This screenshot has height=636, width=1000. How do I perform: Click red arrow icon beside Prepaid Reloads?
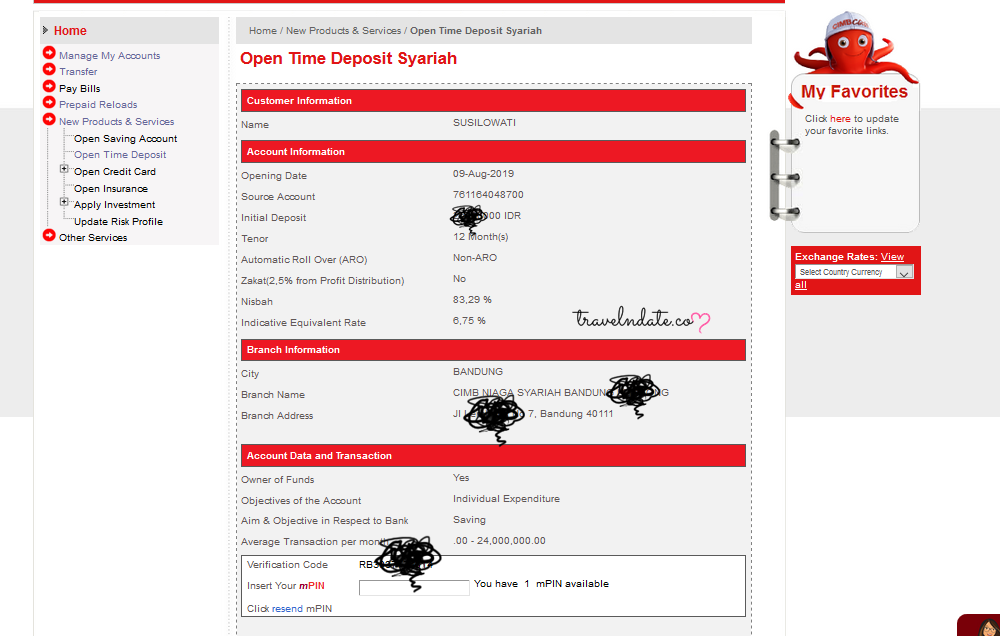pos(49,102)
